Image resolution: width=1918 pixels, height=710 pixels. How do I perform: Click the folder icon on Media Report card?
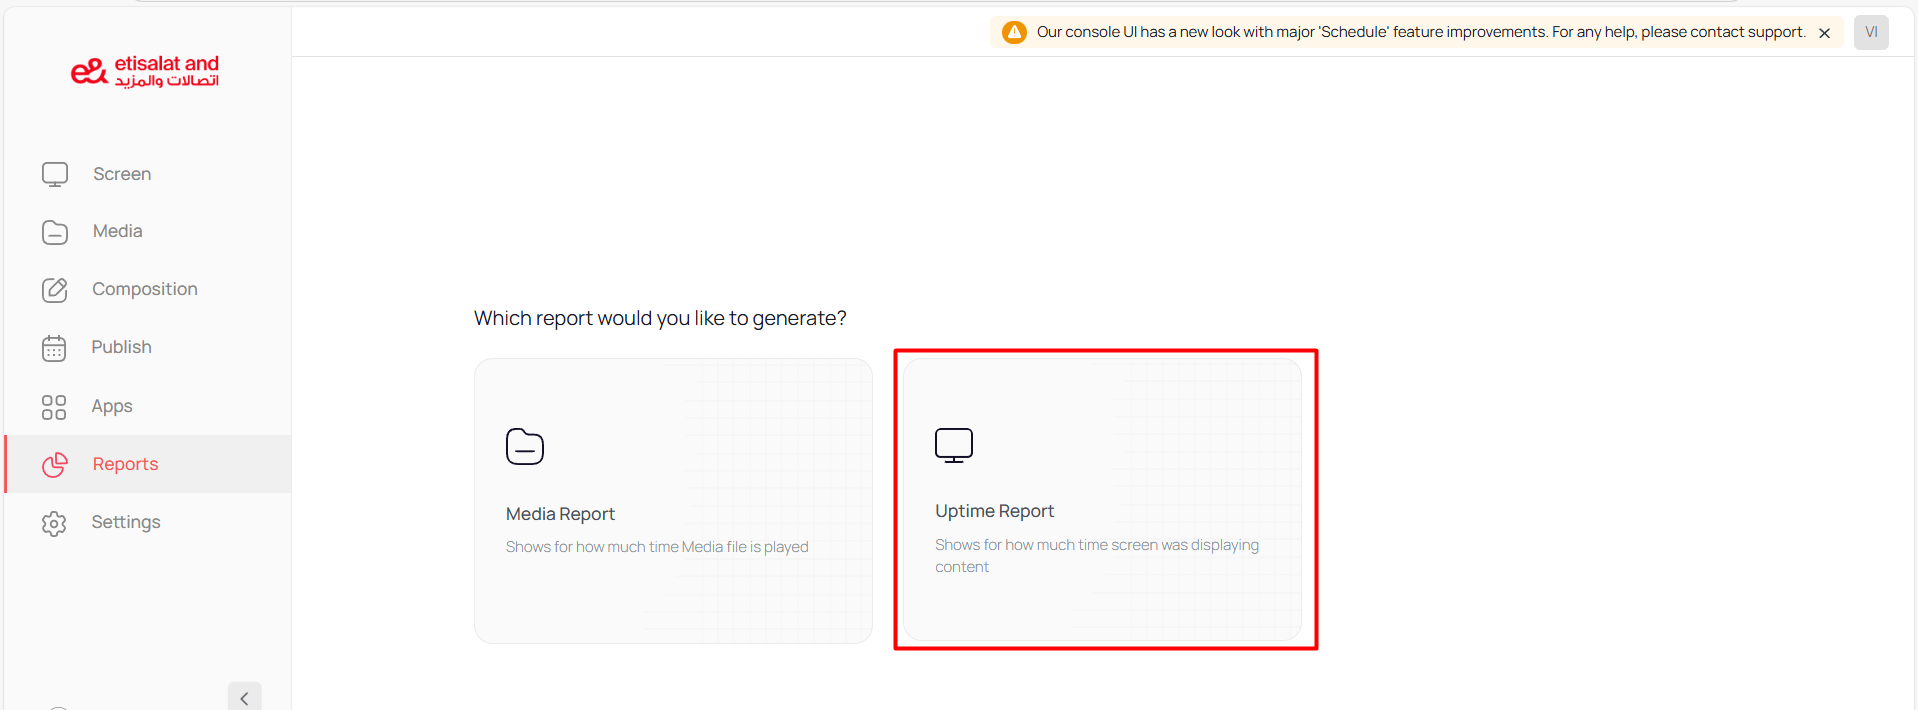[525, 447]
